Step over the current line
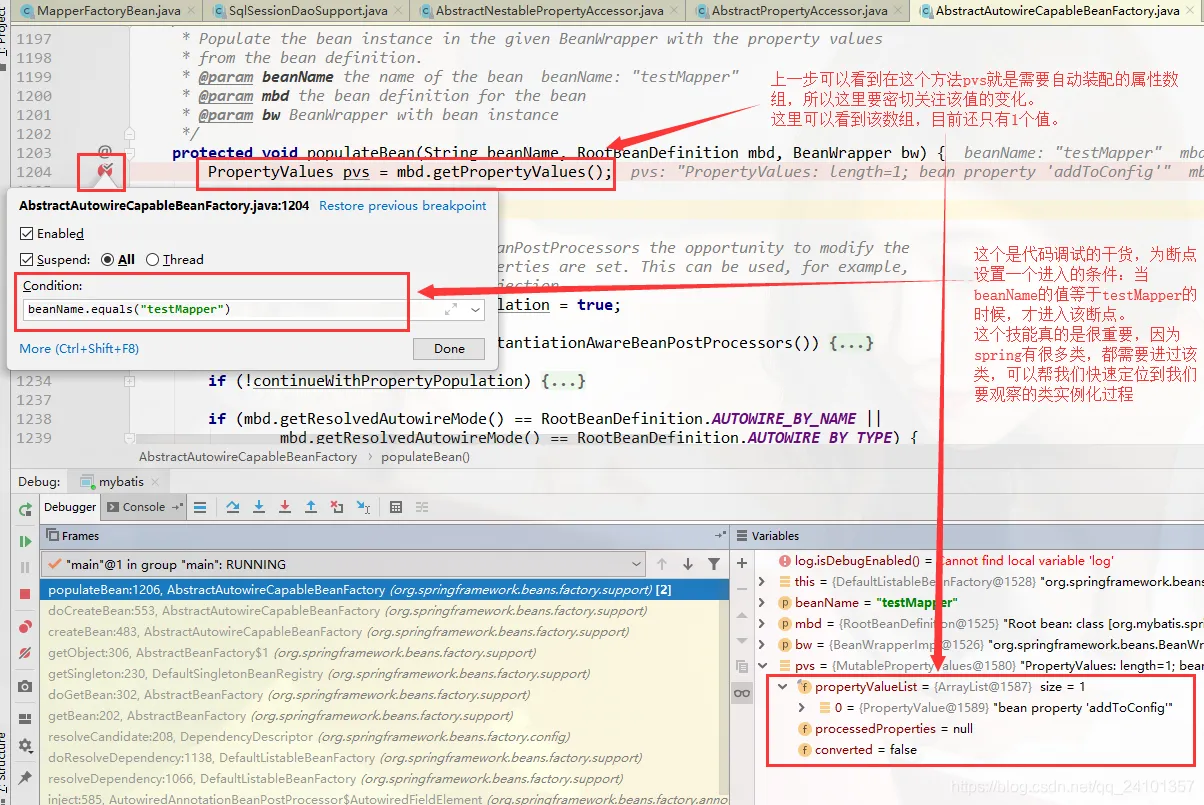 pos(233,507)
